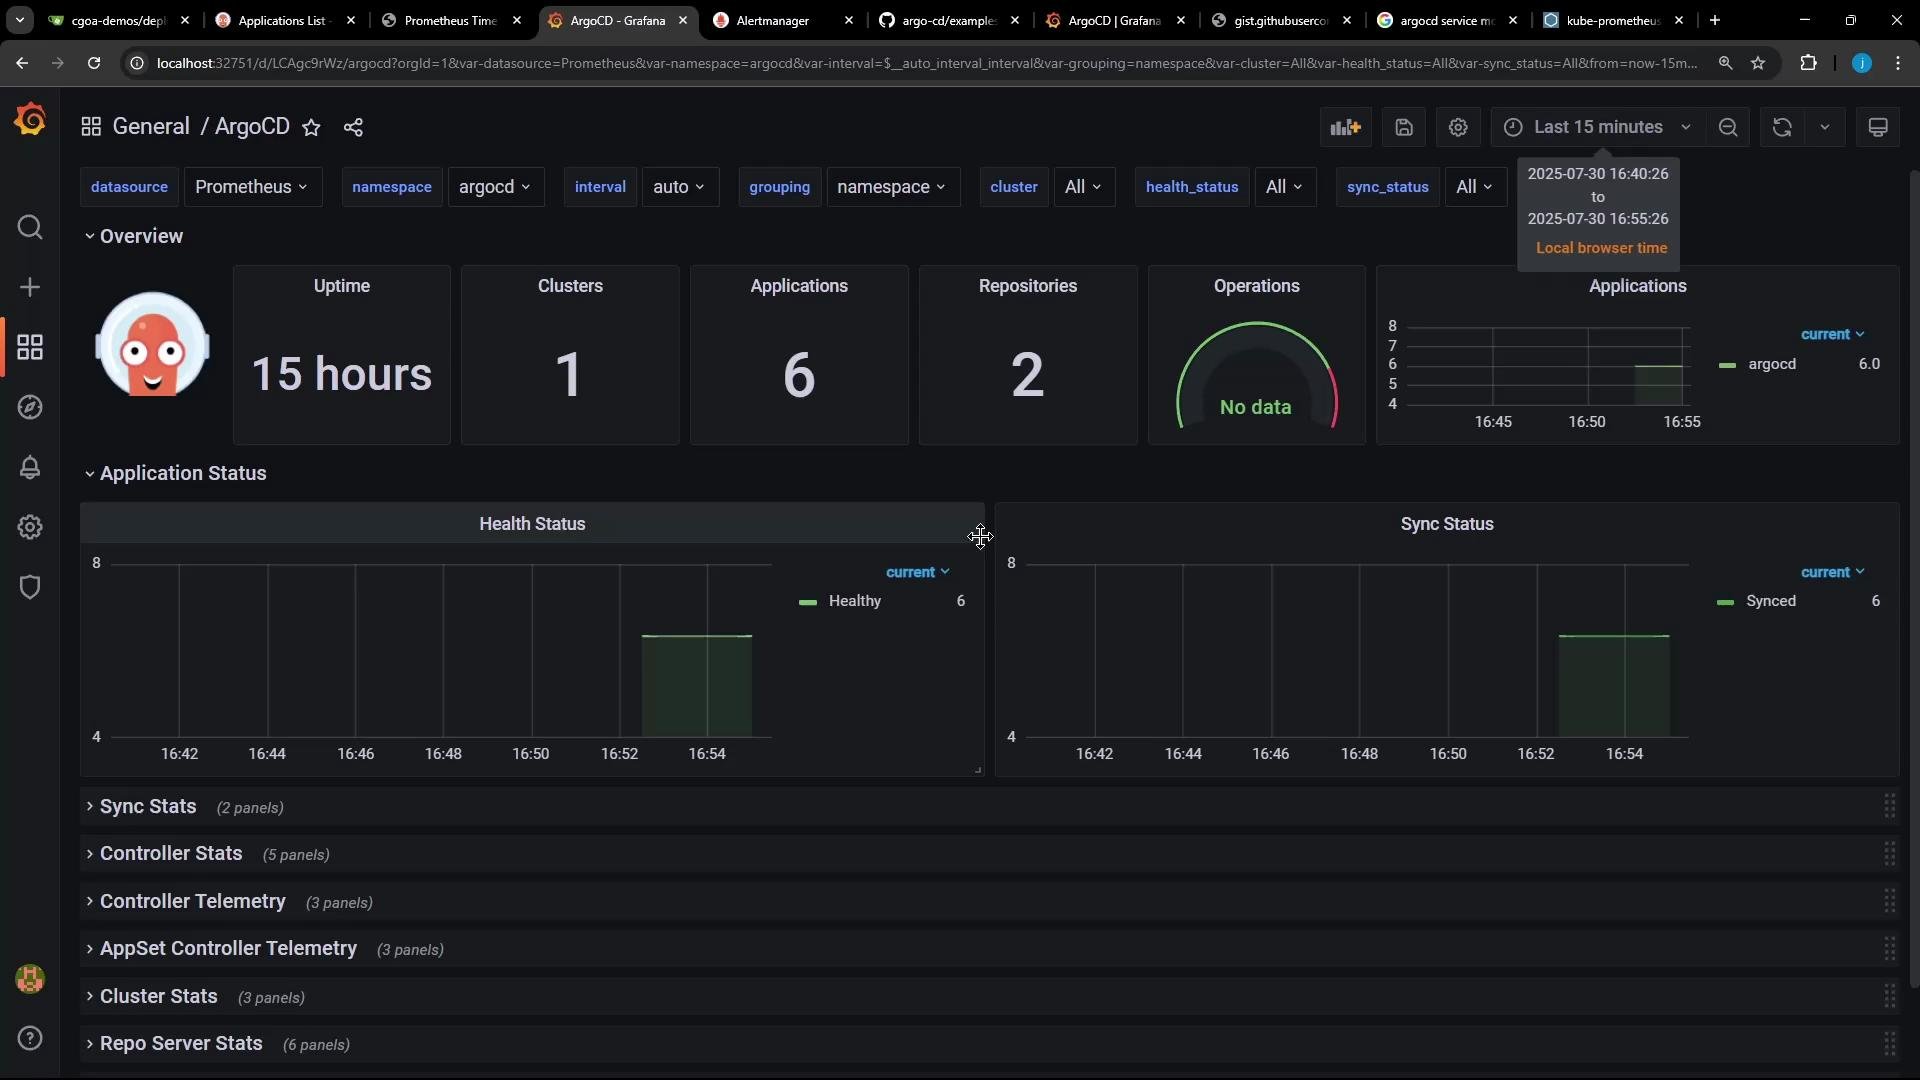Go back in browser history

tap(22, 63)
